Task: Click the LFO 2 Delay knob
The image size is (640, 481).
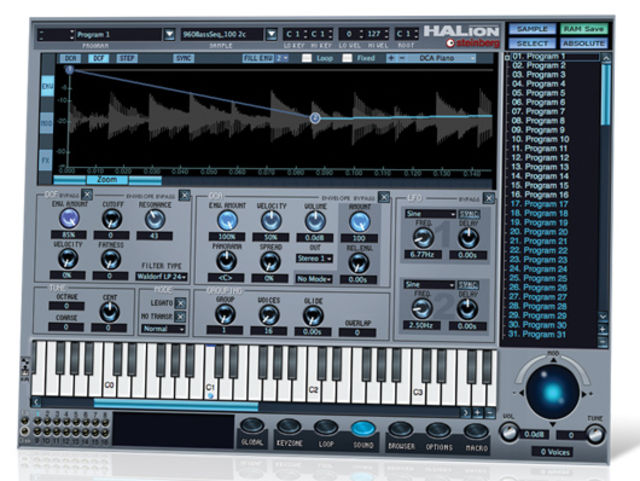Action: click(467, 310)
